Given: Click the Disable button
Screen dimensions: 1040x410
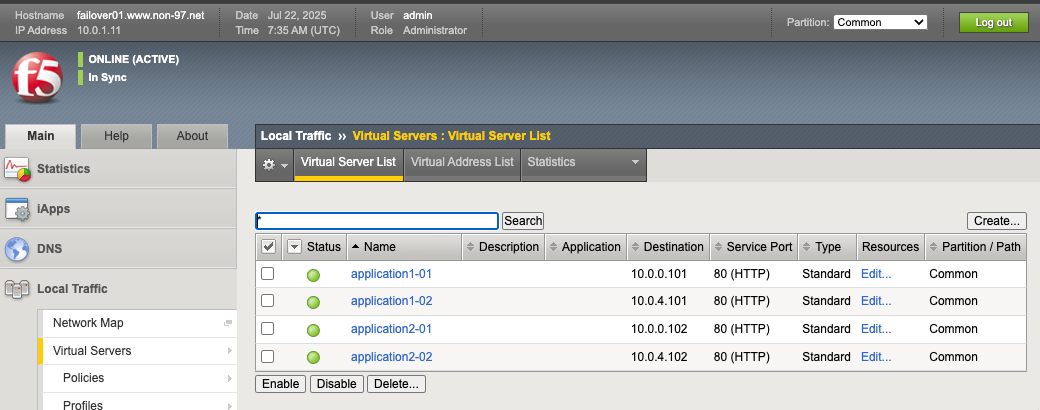Looking at the screenshot, I should click(336, 384).
